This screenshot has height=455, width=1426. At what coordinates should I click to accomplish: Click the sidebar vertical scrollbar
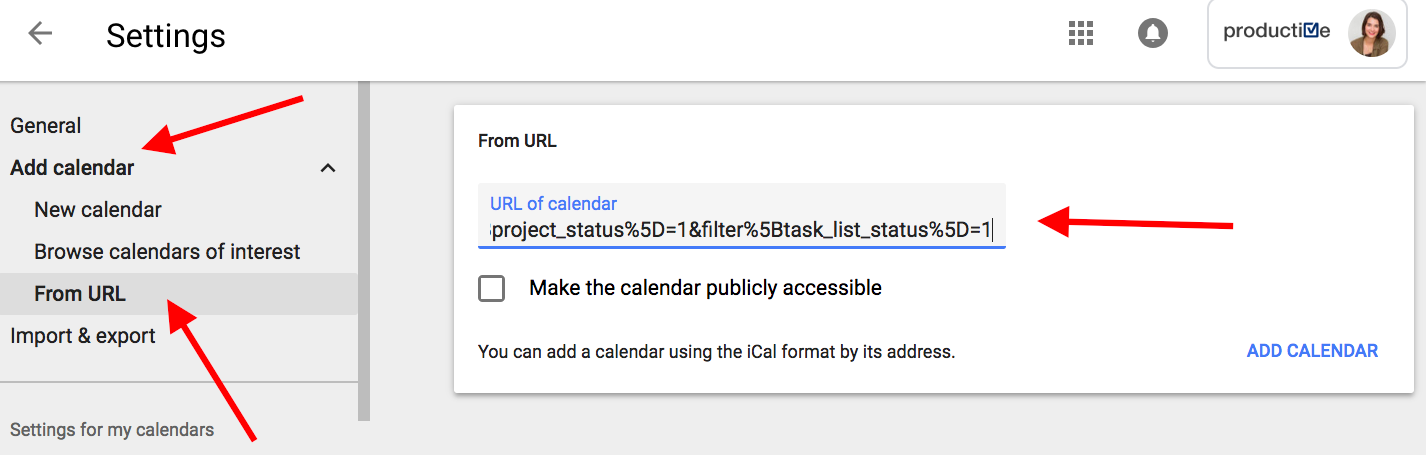pos(364,250)
